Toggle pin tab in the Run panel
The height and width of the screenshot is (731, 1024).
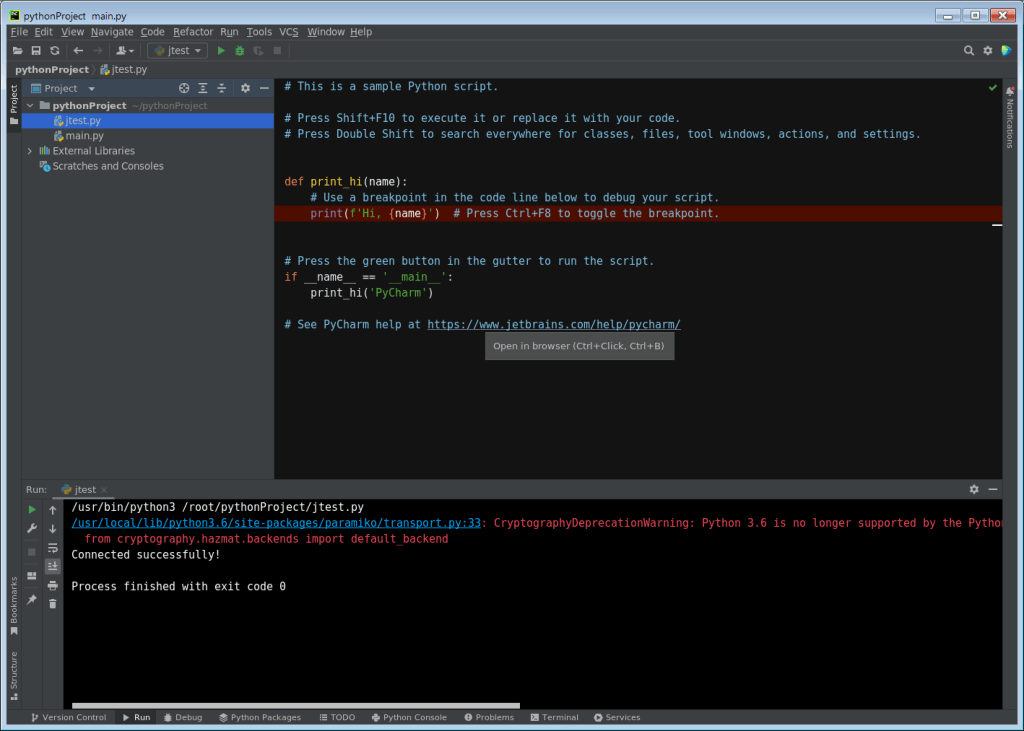(32, 600)
